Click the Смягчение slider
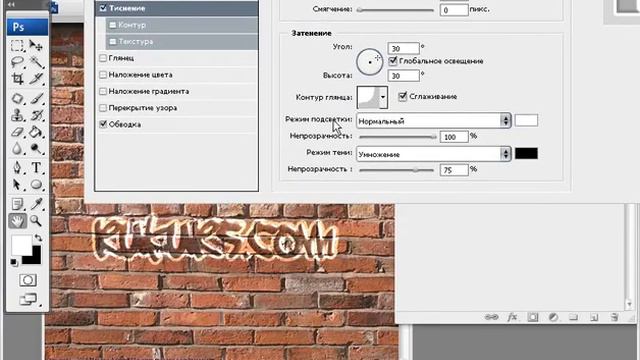Viewport: 640px width, 360px height. click(396, 10)
